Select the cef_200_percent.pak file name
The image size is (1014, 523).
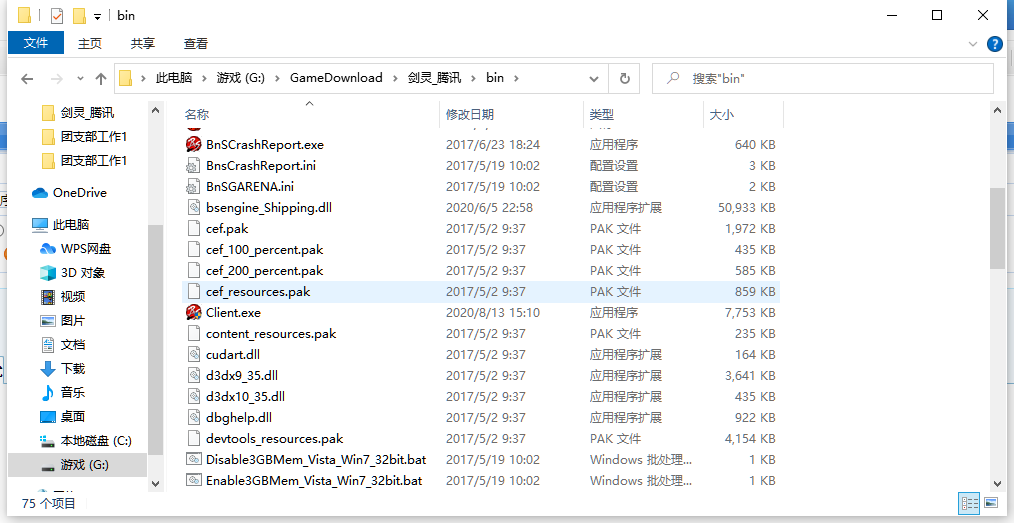[x=264, y=270]
